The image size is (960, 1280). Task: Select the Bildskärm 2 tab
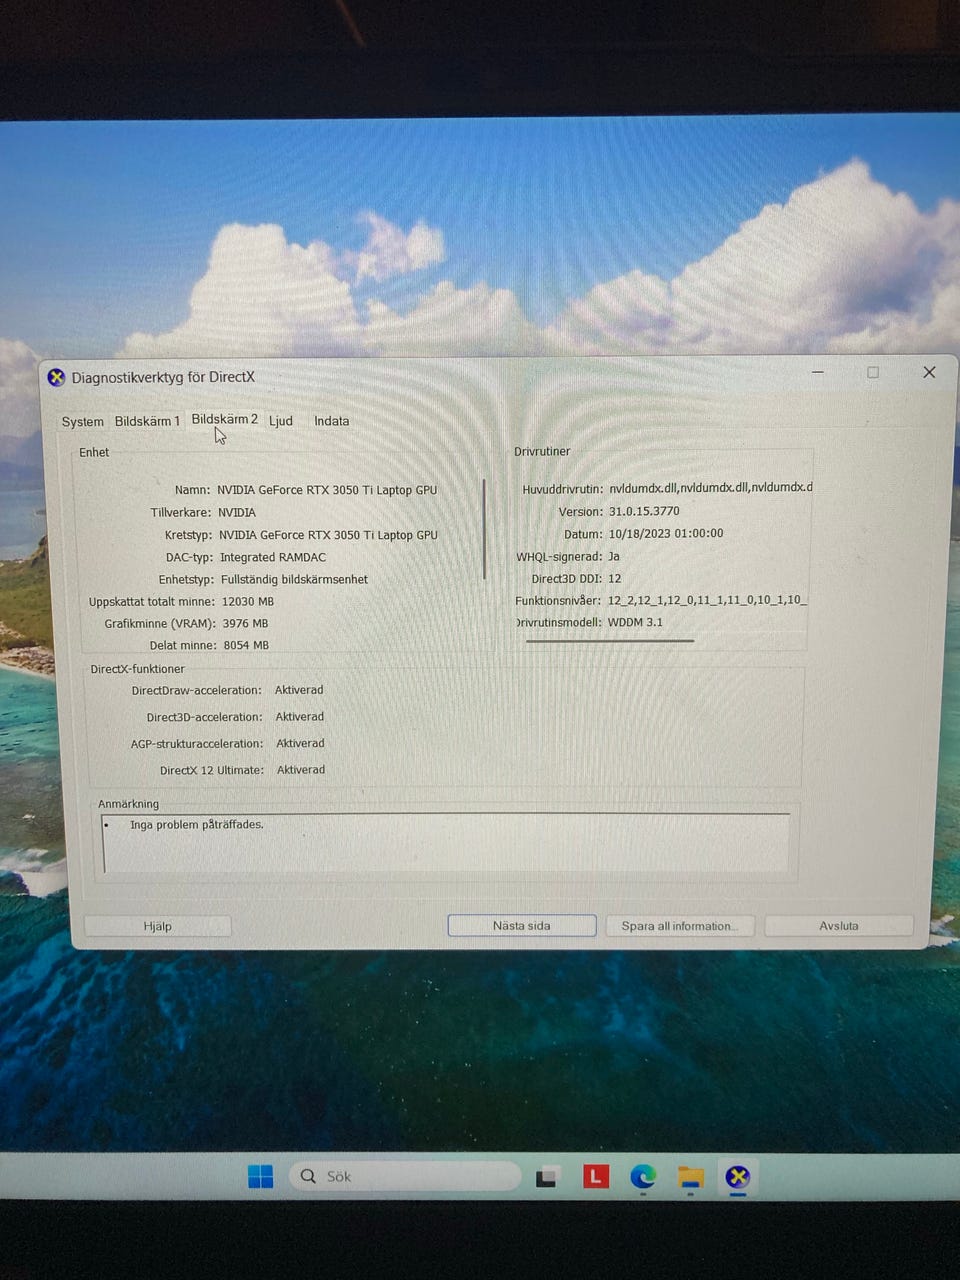click(x=224, y=420)
